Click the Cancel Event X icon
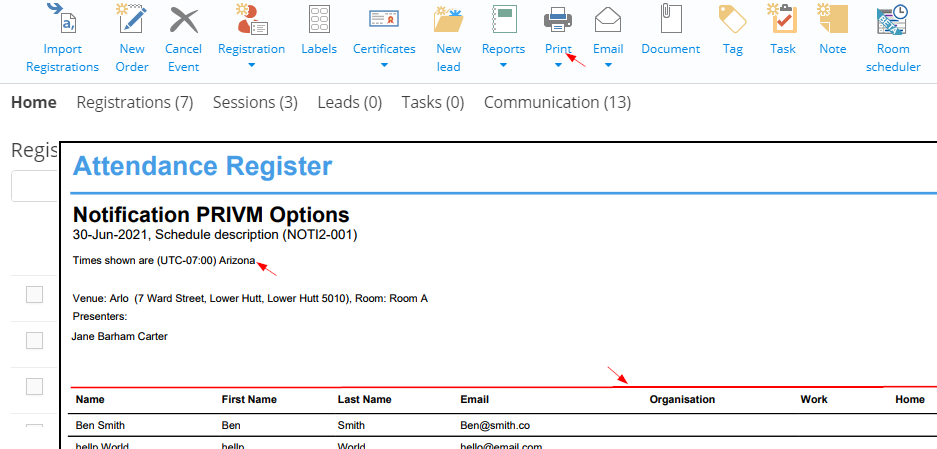 point(183,20)
